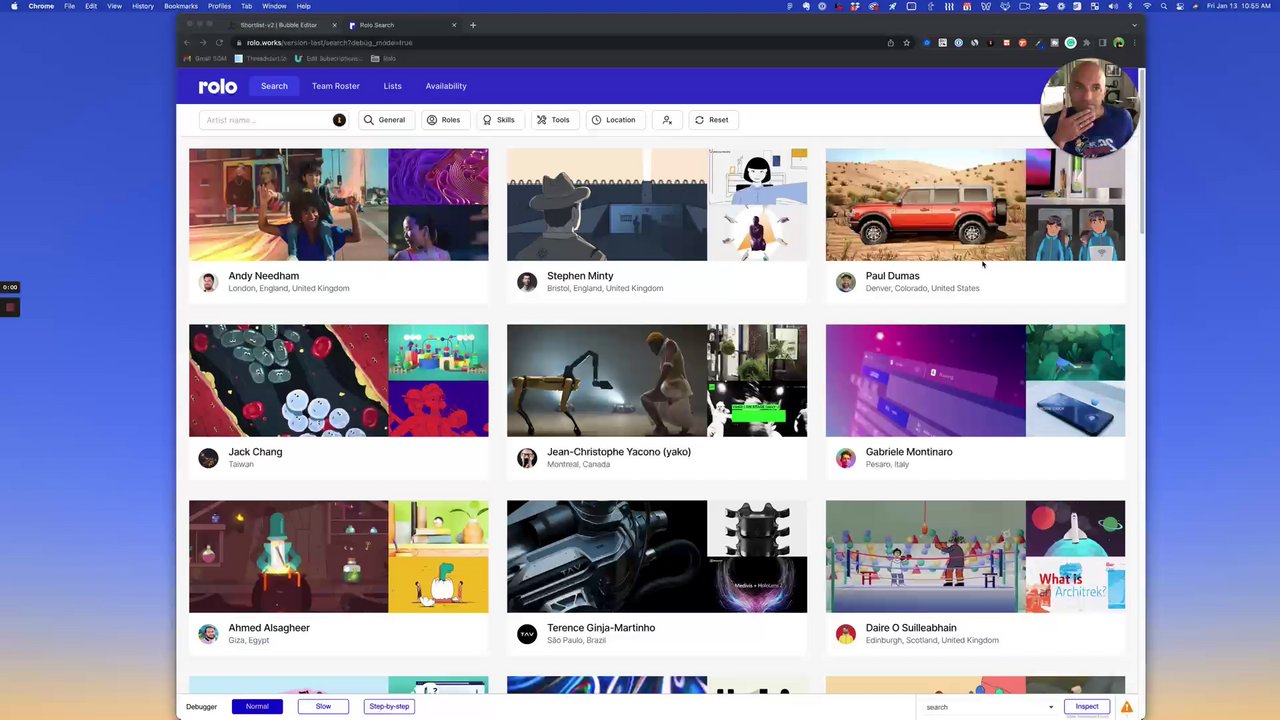This screenshot has width=1280, height=720.
Task: Click Jack Chang's avatar
Action: click(x=208, y=458)
